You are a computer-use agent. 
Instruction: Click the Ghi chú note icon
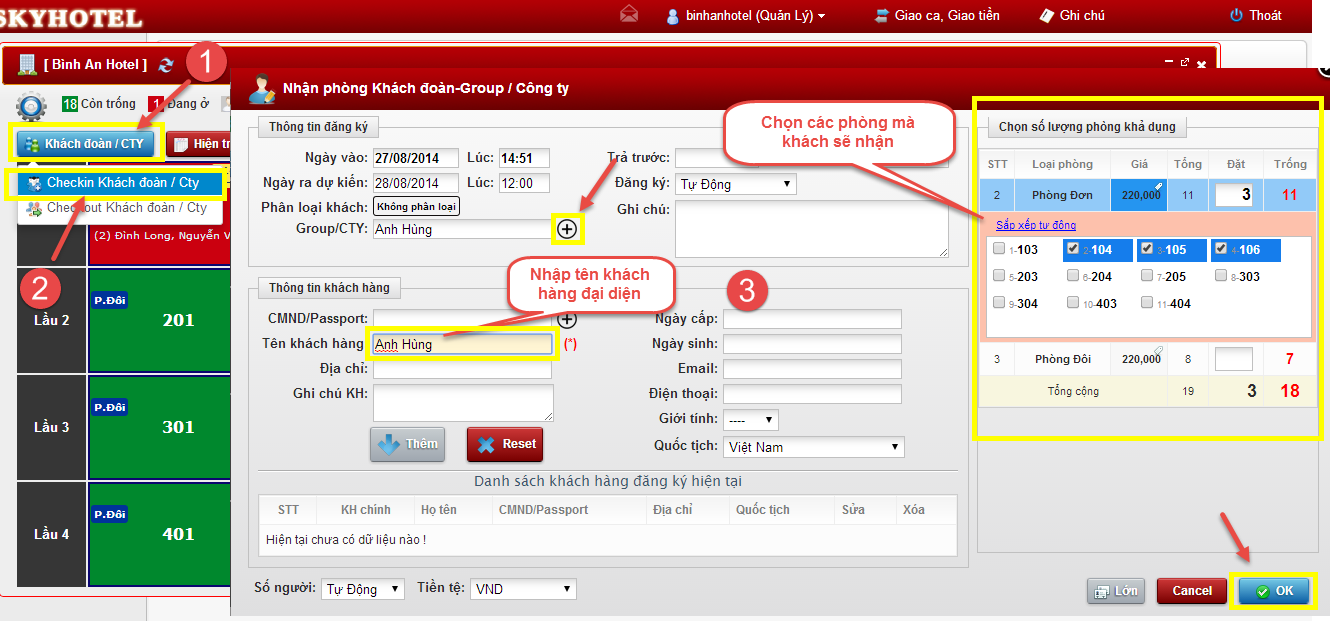(x=1047, y=15)
